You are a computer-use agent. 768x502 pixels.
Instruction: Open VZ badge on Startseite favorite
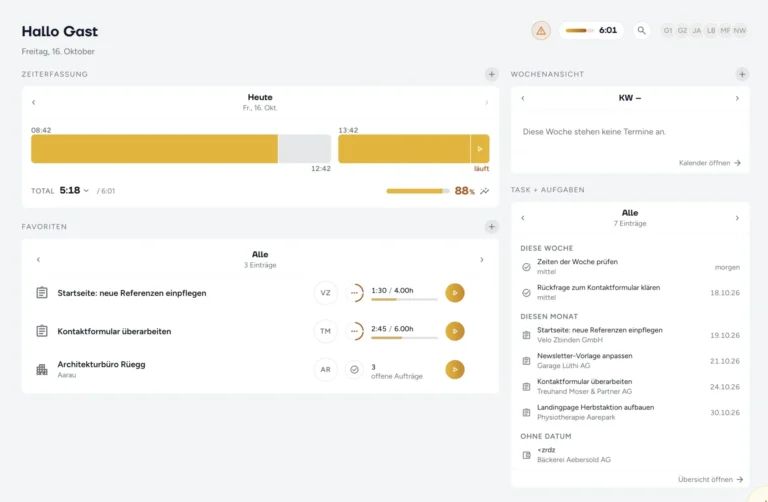coord(325,293)
